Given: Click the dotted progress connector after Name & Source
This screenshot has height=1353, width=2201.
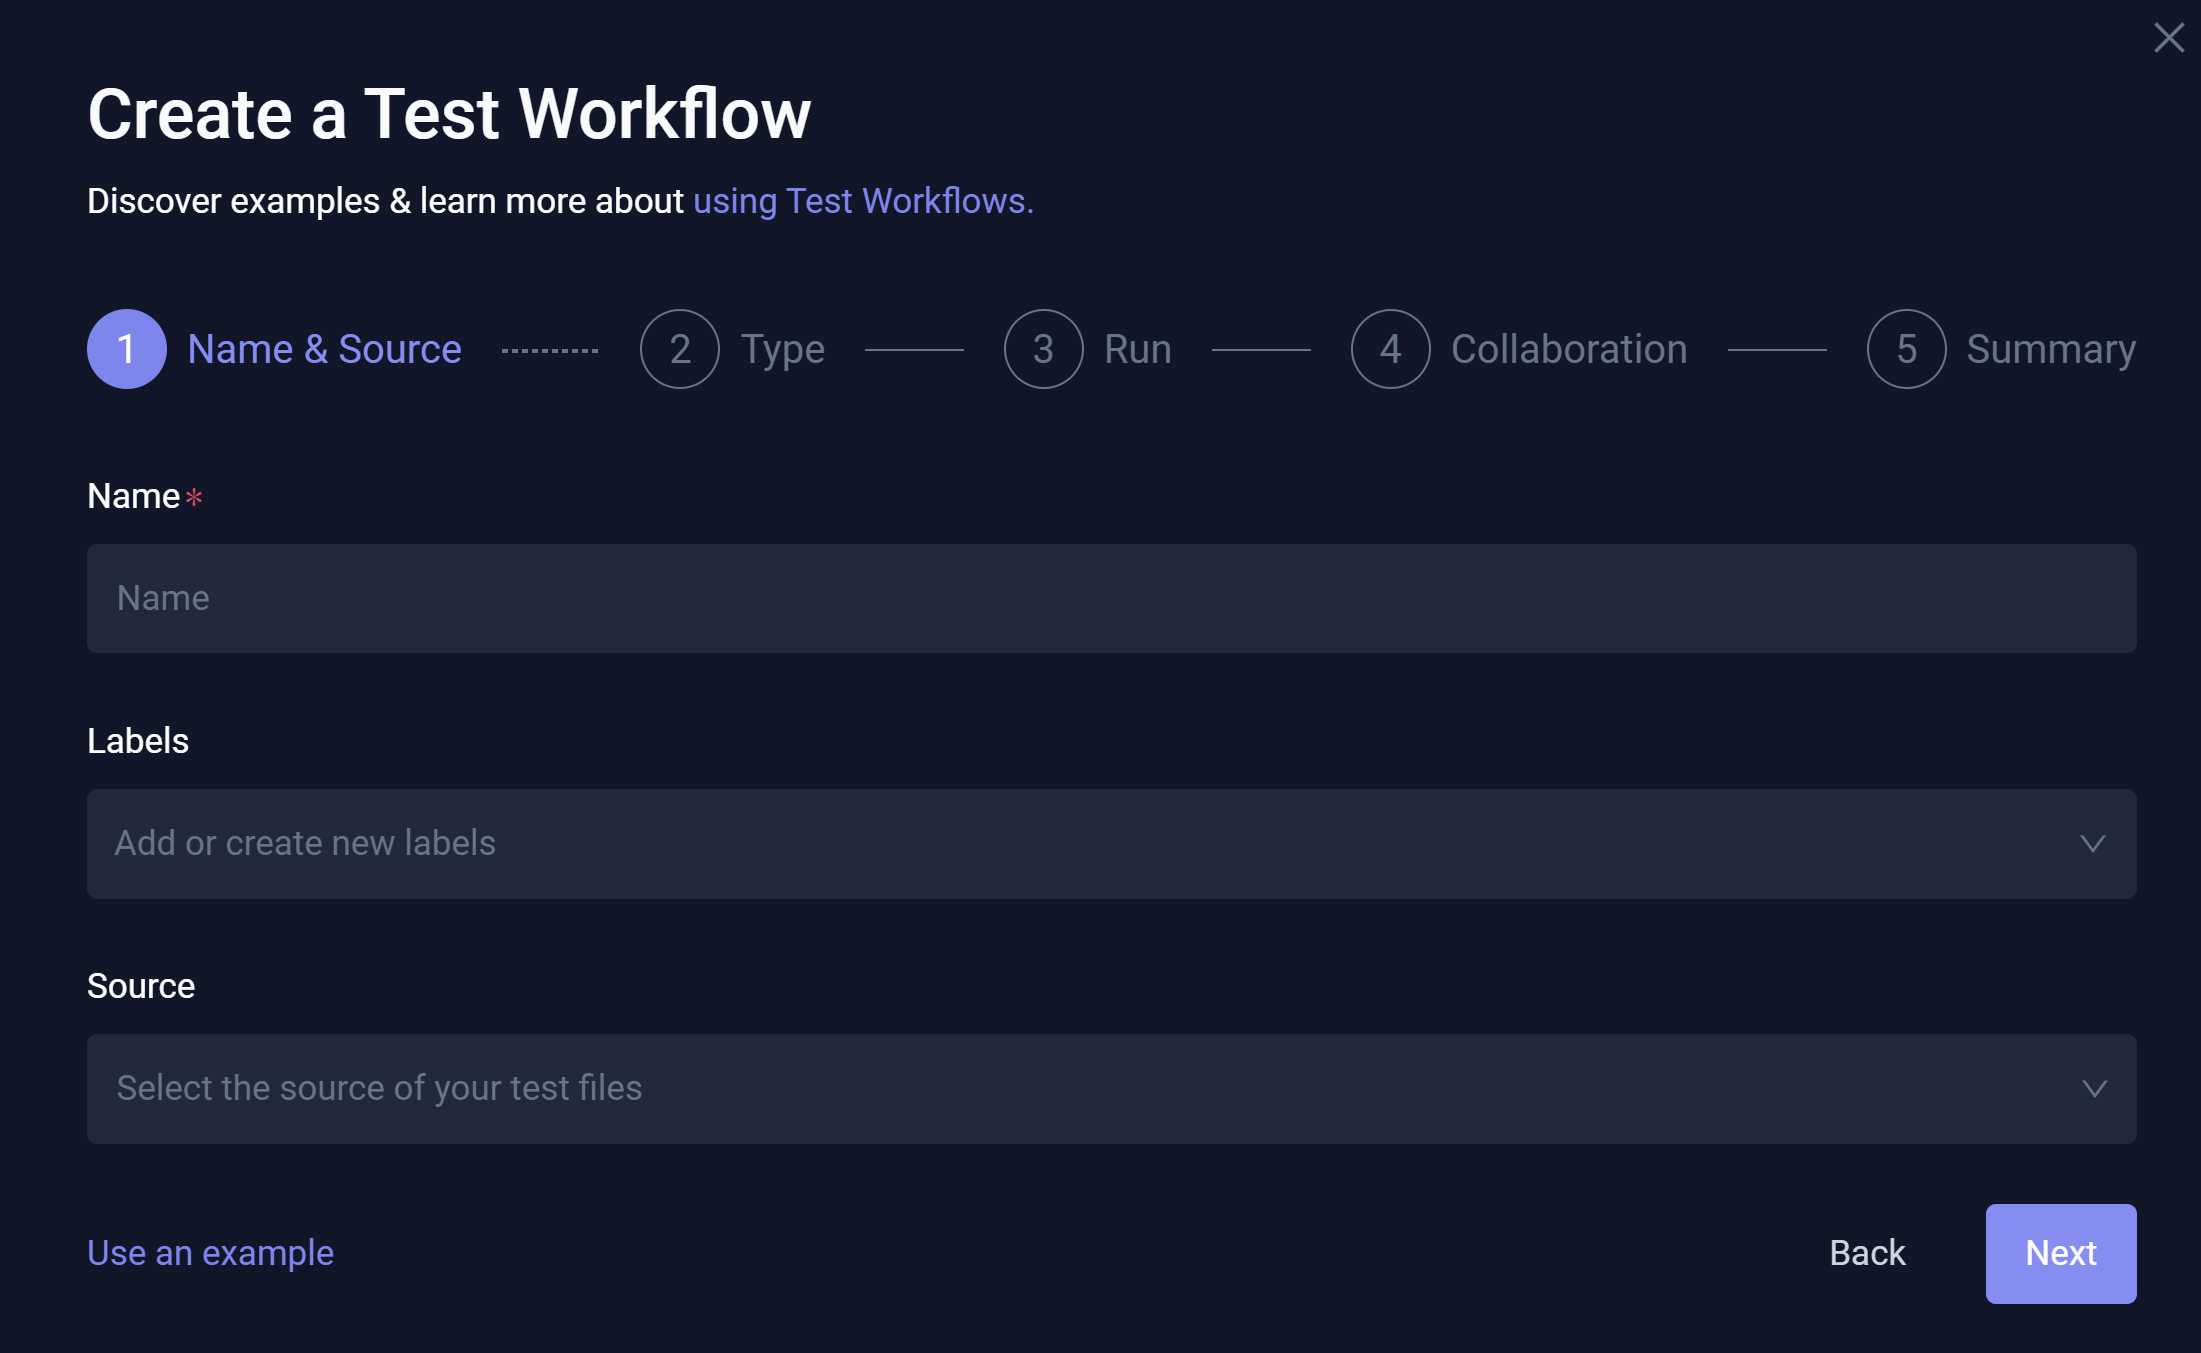Looking at the screenshot, I should tap(550, 348).
